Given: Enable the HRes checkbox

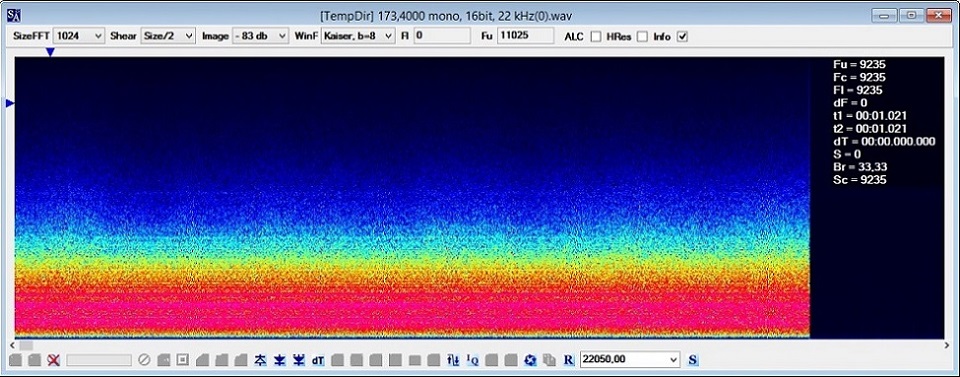Looking at the screenshot, I should coord(642,37).
